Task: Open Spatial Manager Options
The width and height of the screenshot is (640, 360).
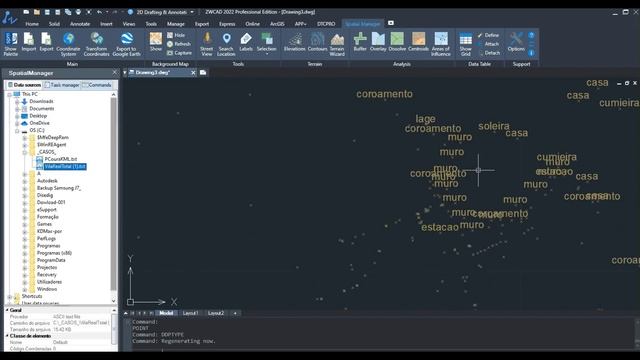Action: click(x=516, y=42)
